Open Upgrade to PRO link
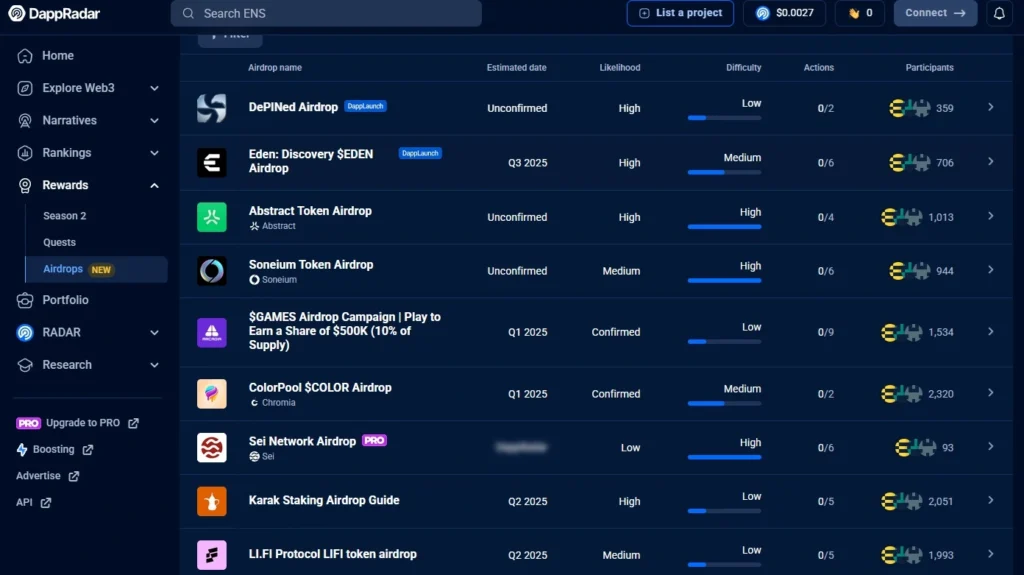Screen dimensions: 1024x575 (77, 423)
